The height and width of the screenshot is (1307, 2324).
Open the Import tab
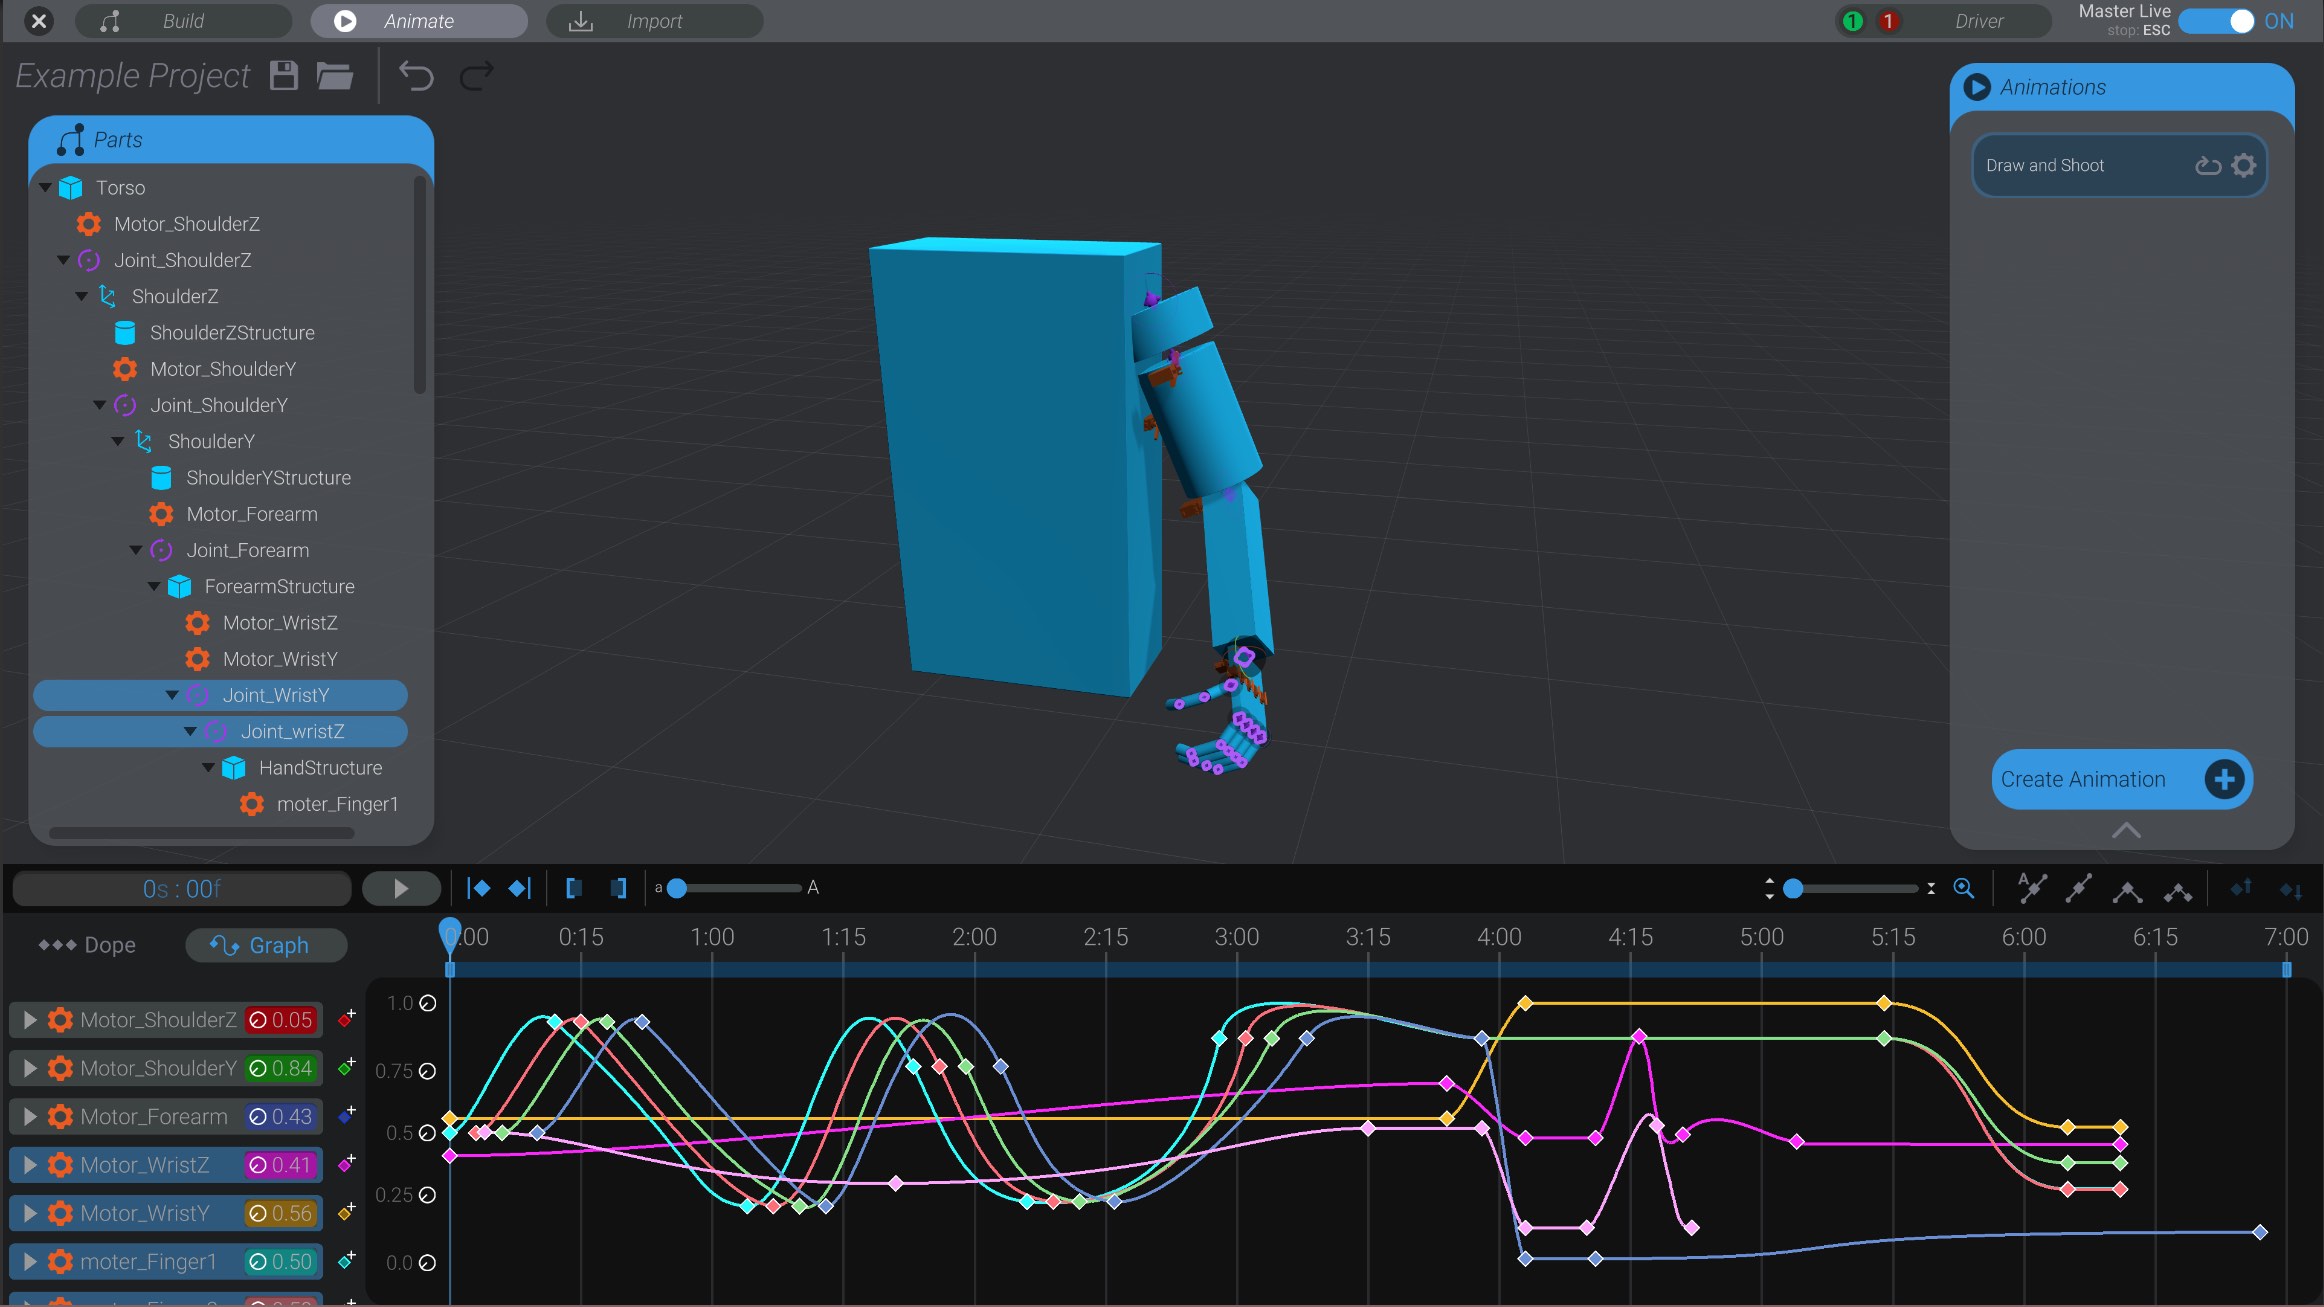click(654, 20)
